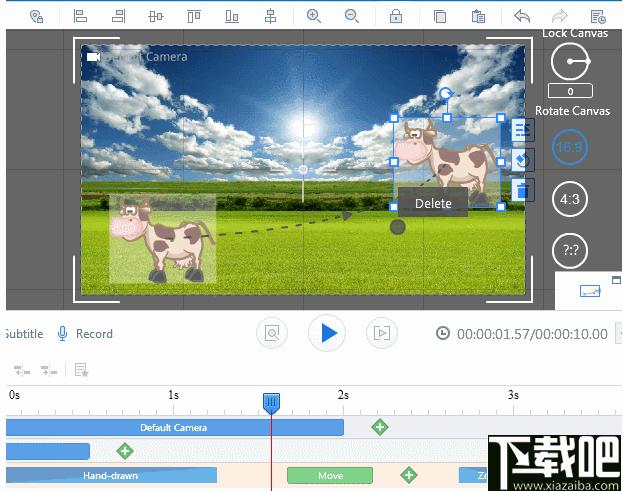The image size is (623, 491).
Task: Select the Move animation block on timeline
Action: pyautogui.click(x=330, y=476)
